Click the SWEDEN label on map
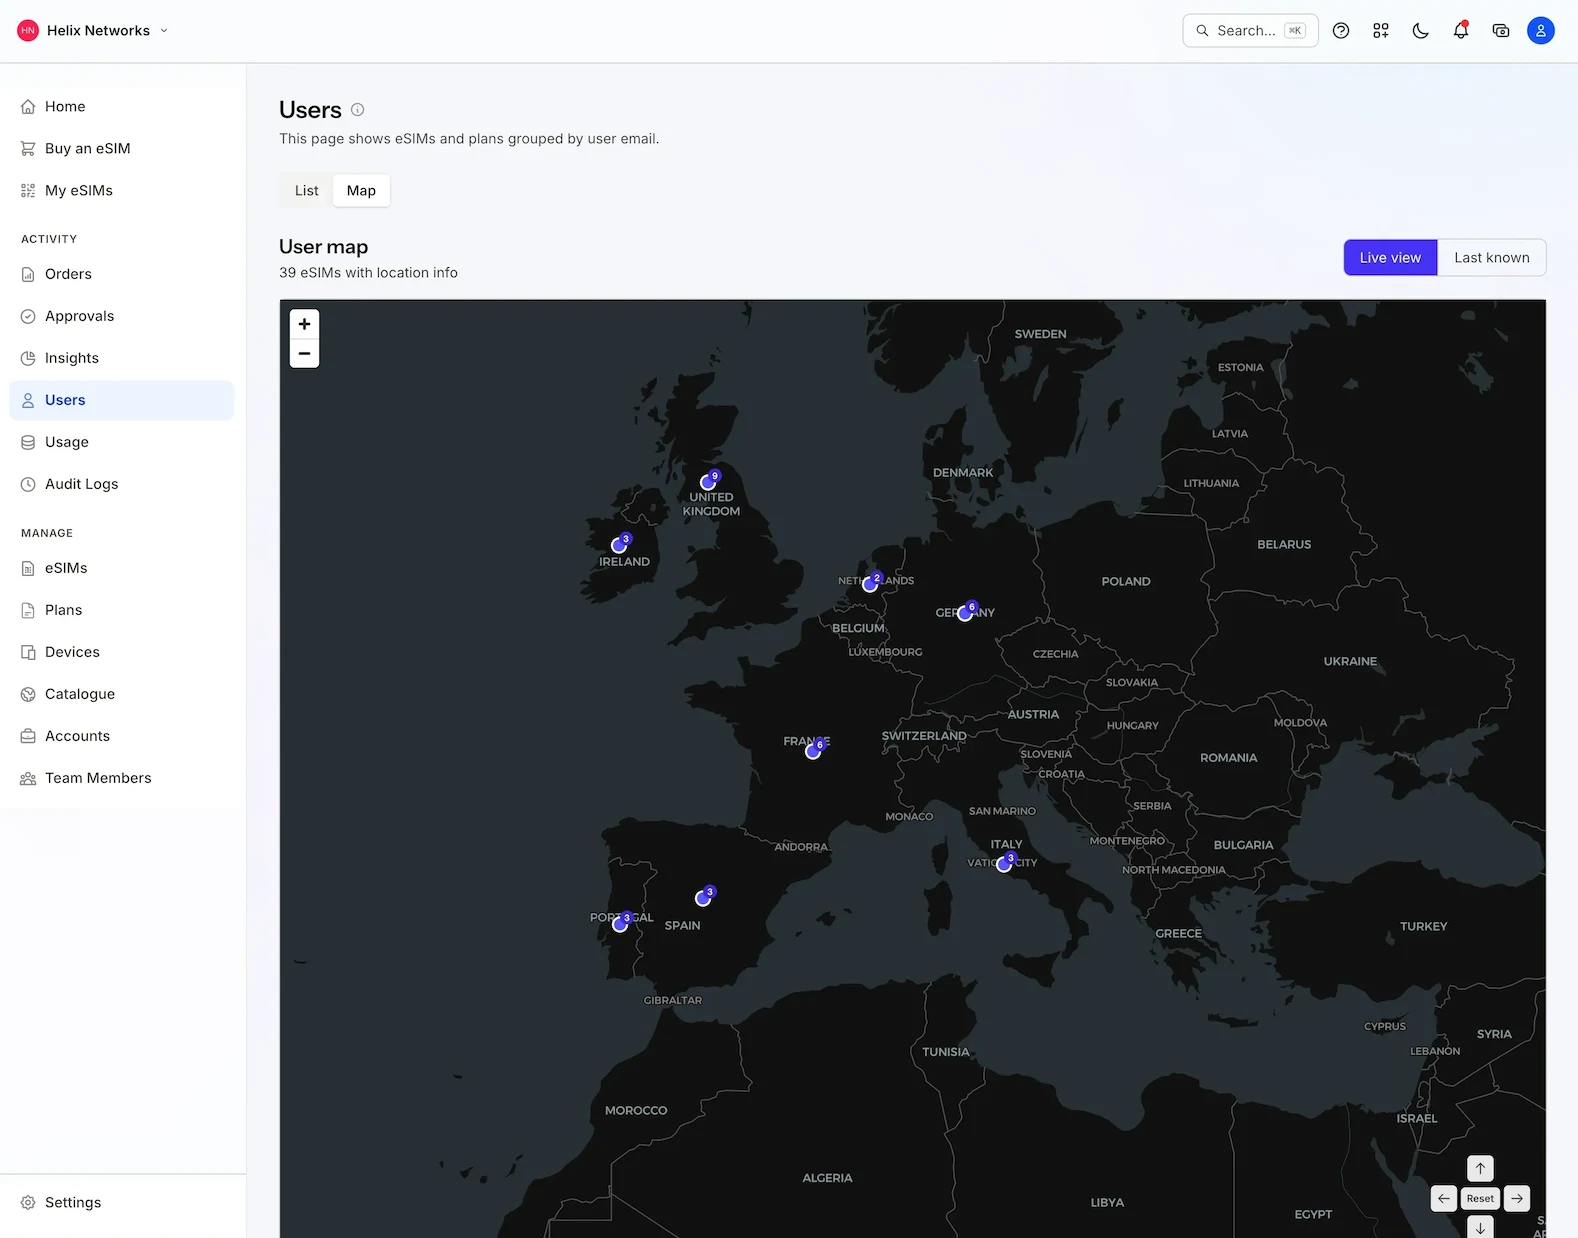The image size is (1578, 1238). tap(1040, 334)
